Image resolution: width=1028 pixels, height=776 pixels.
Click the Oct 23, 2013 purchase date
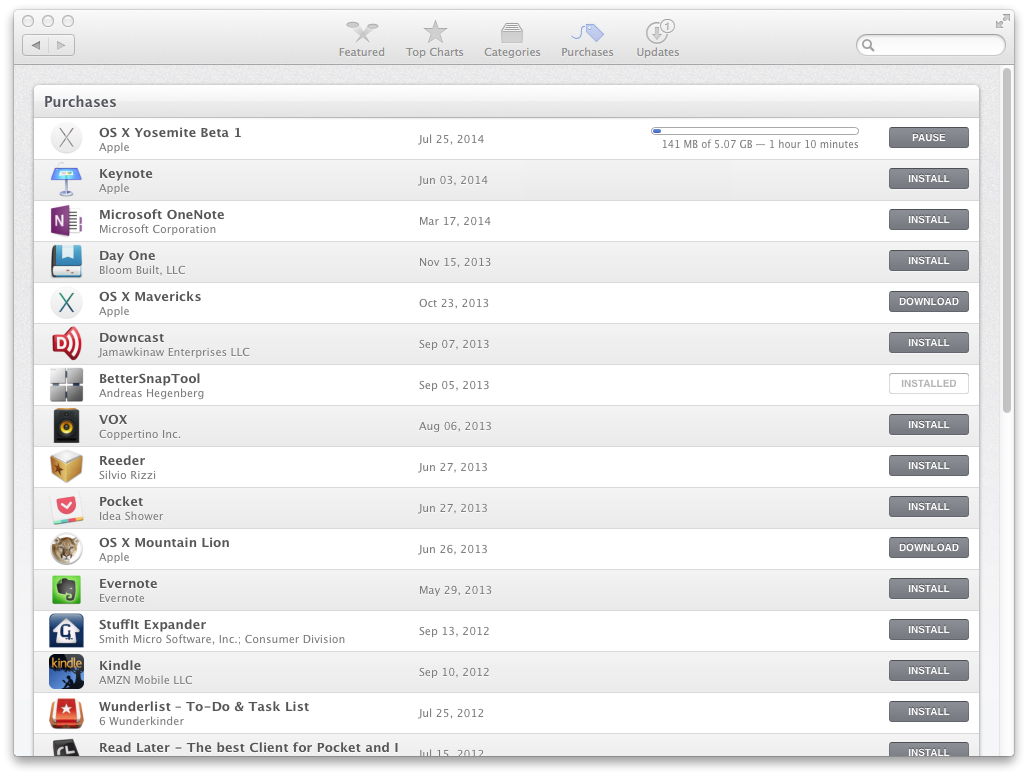454,303
